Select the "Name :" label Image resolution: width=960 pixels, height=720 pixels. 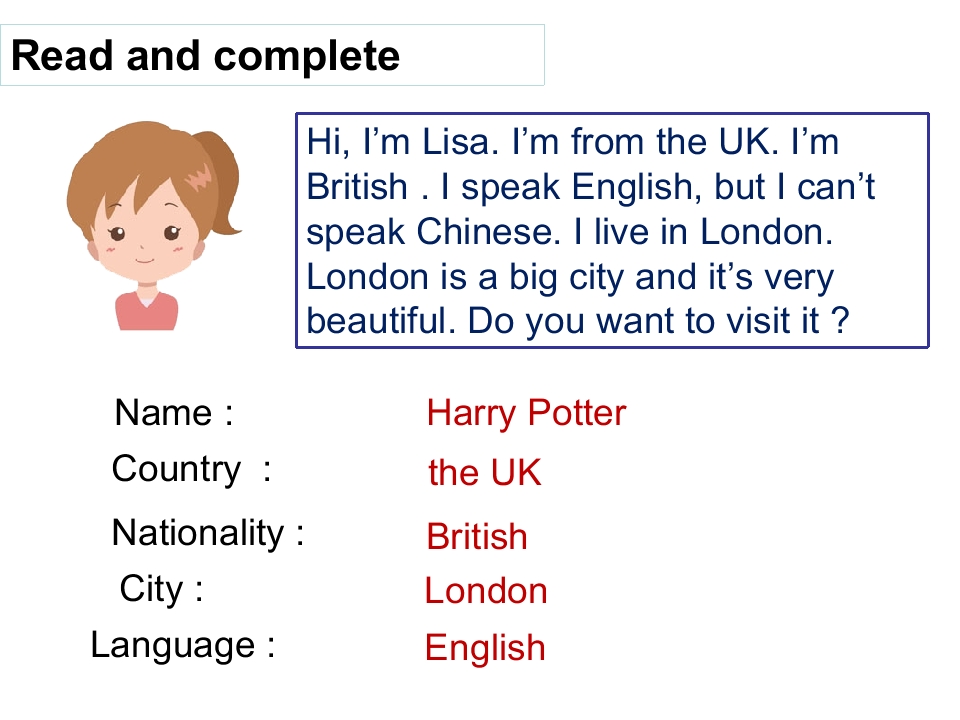click(174, 412)
